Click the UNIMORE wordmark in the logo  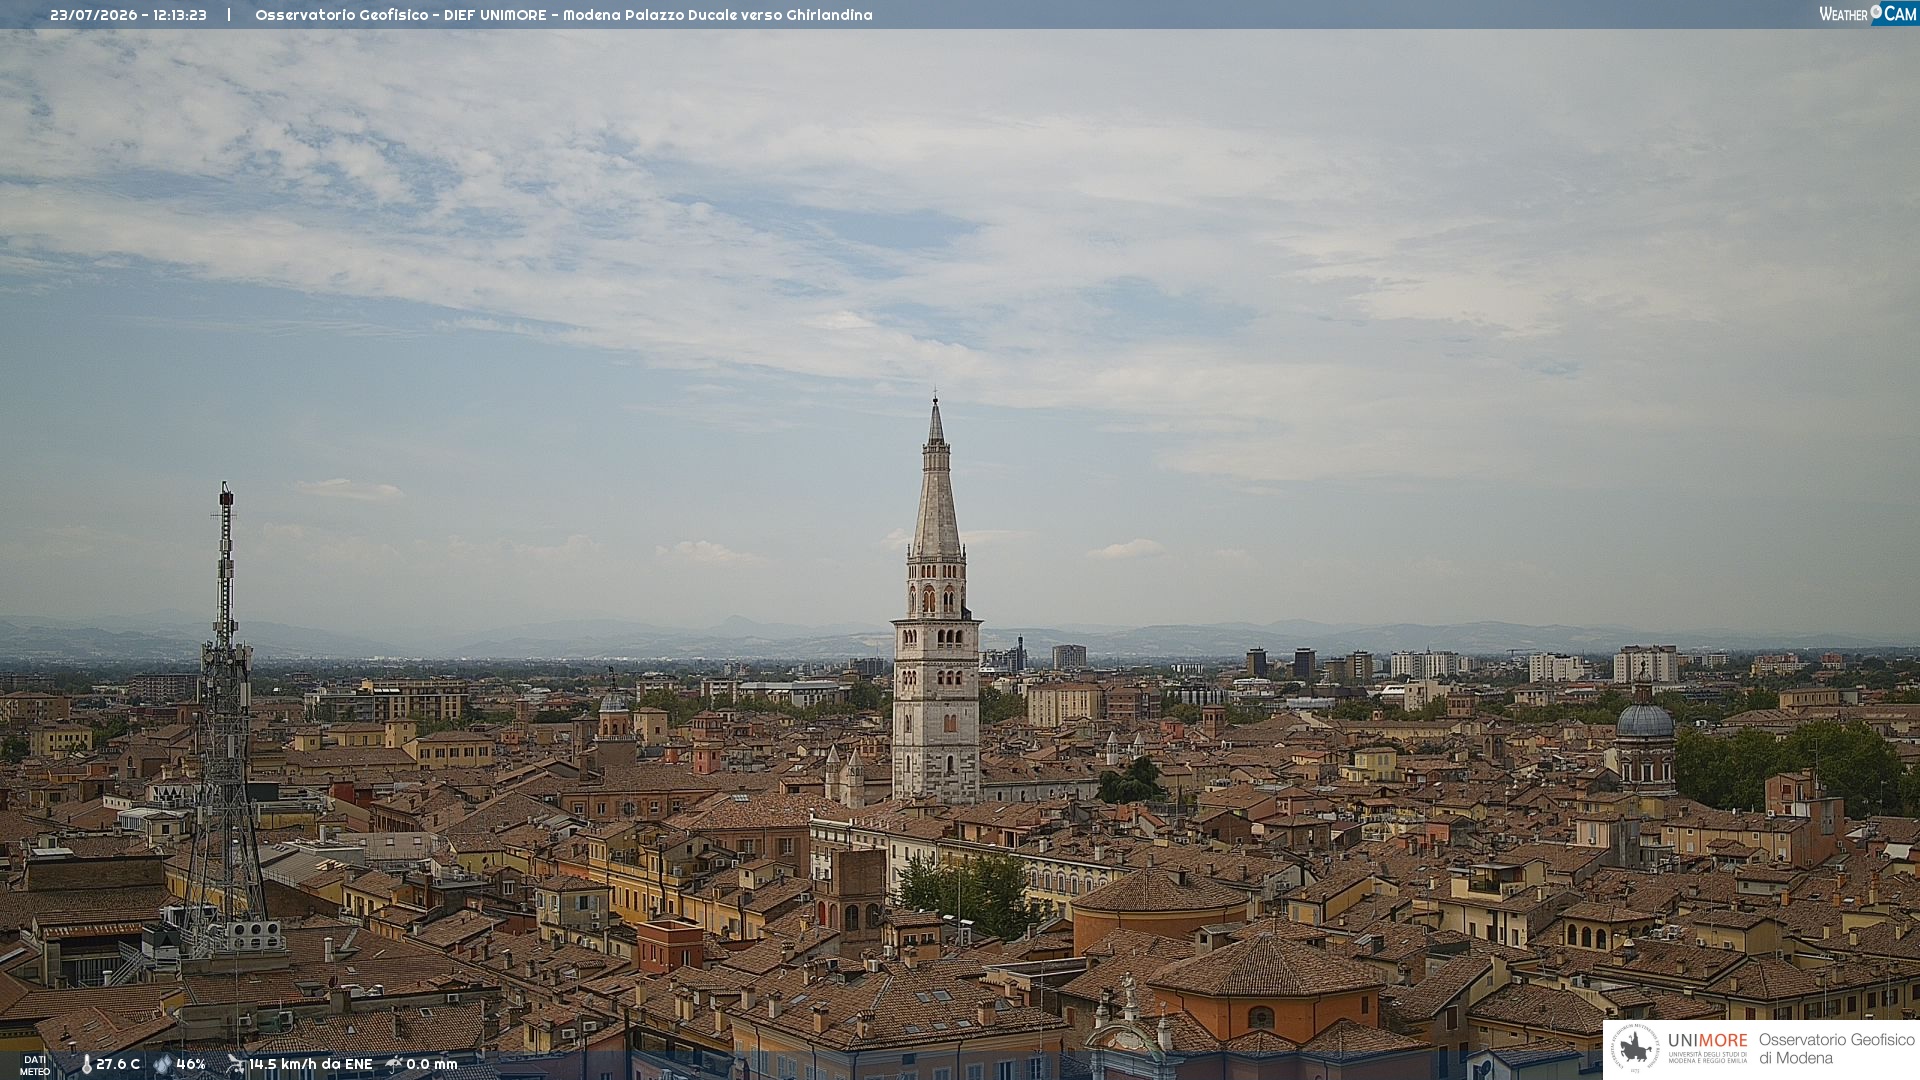click(1708, 1041)
